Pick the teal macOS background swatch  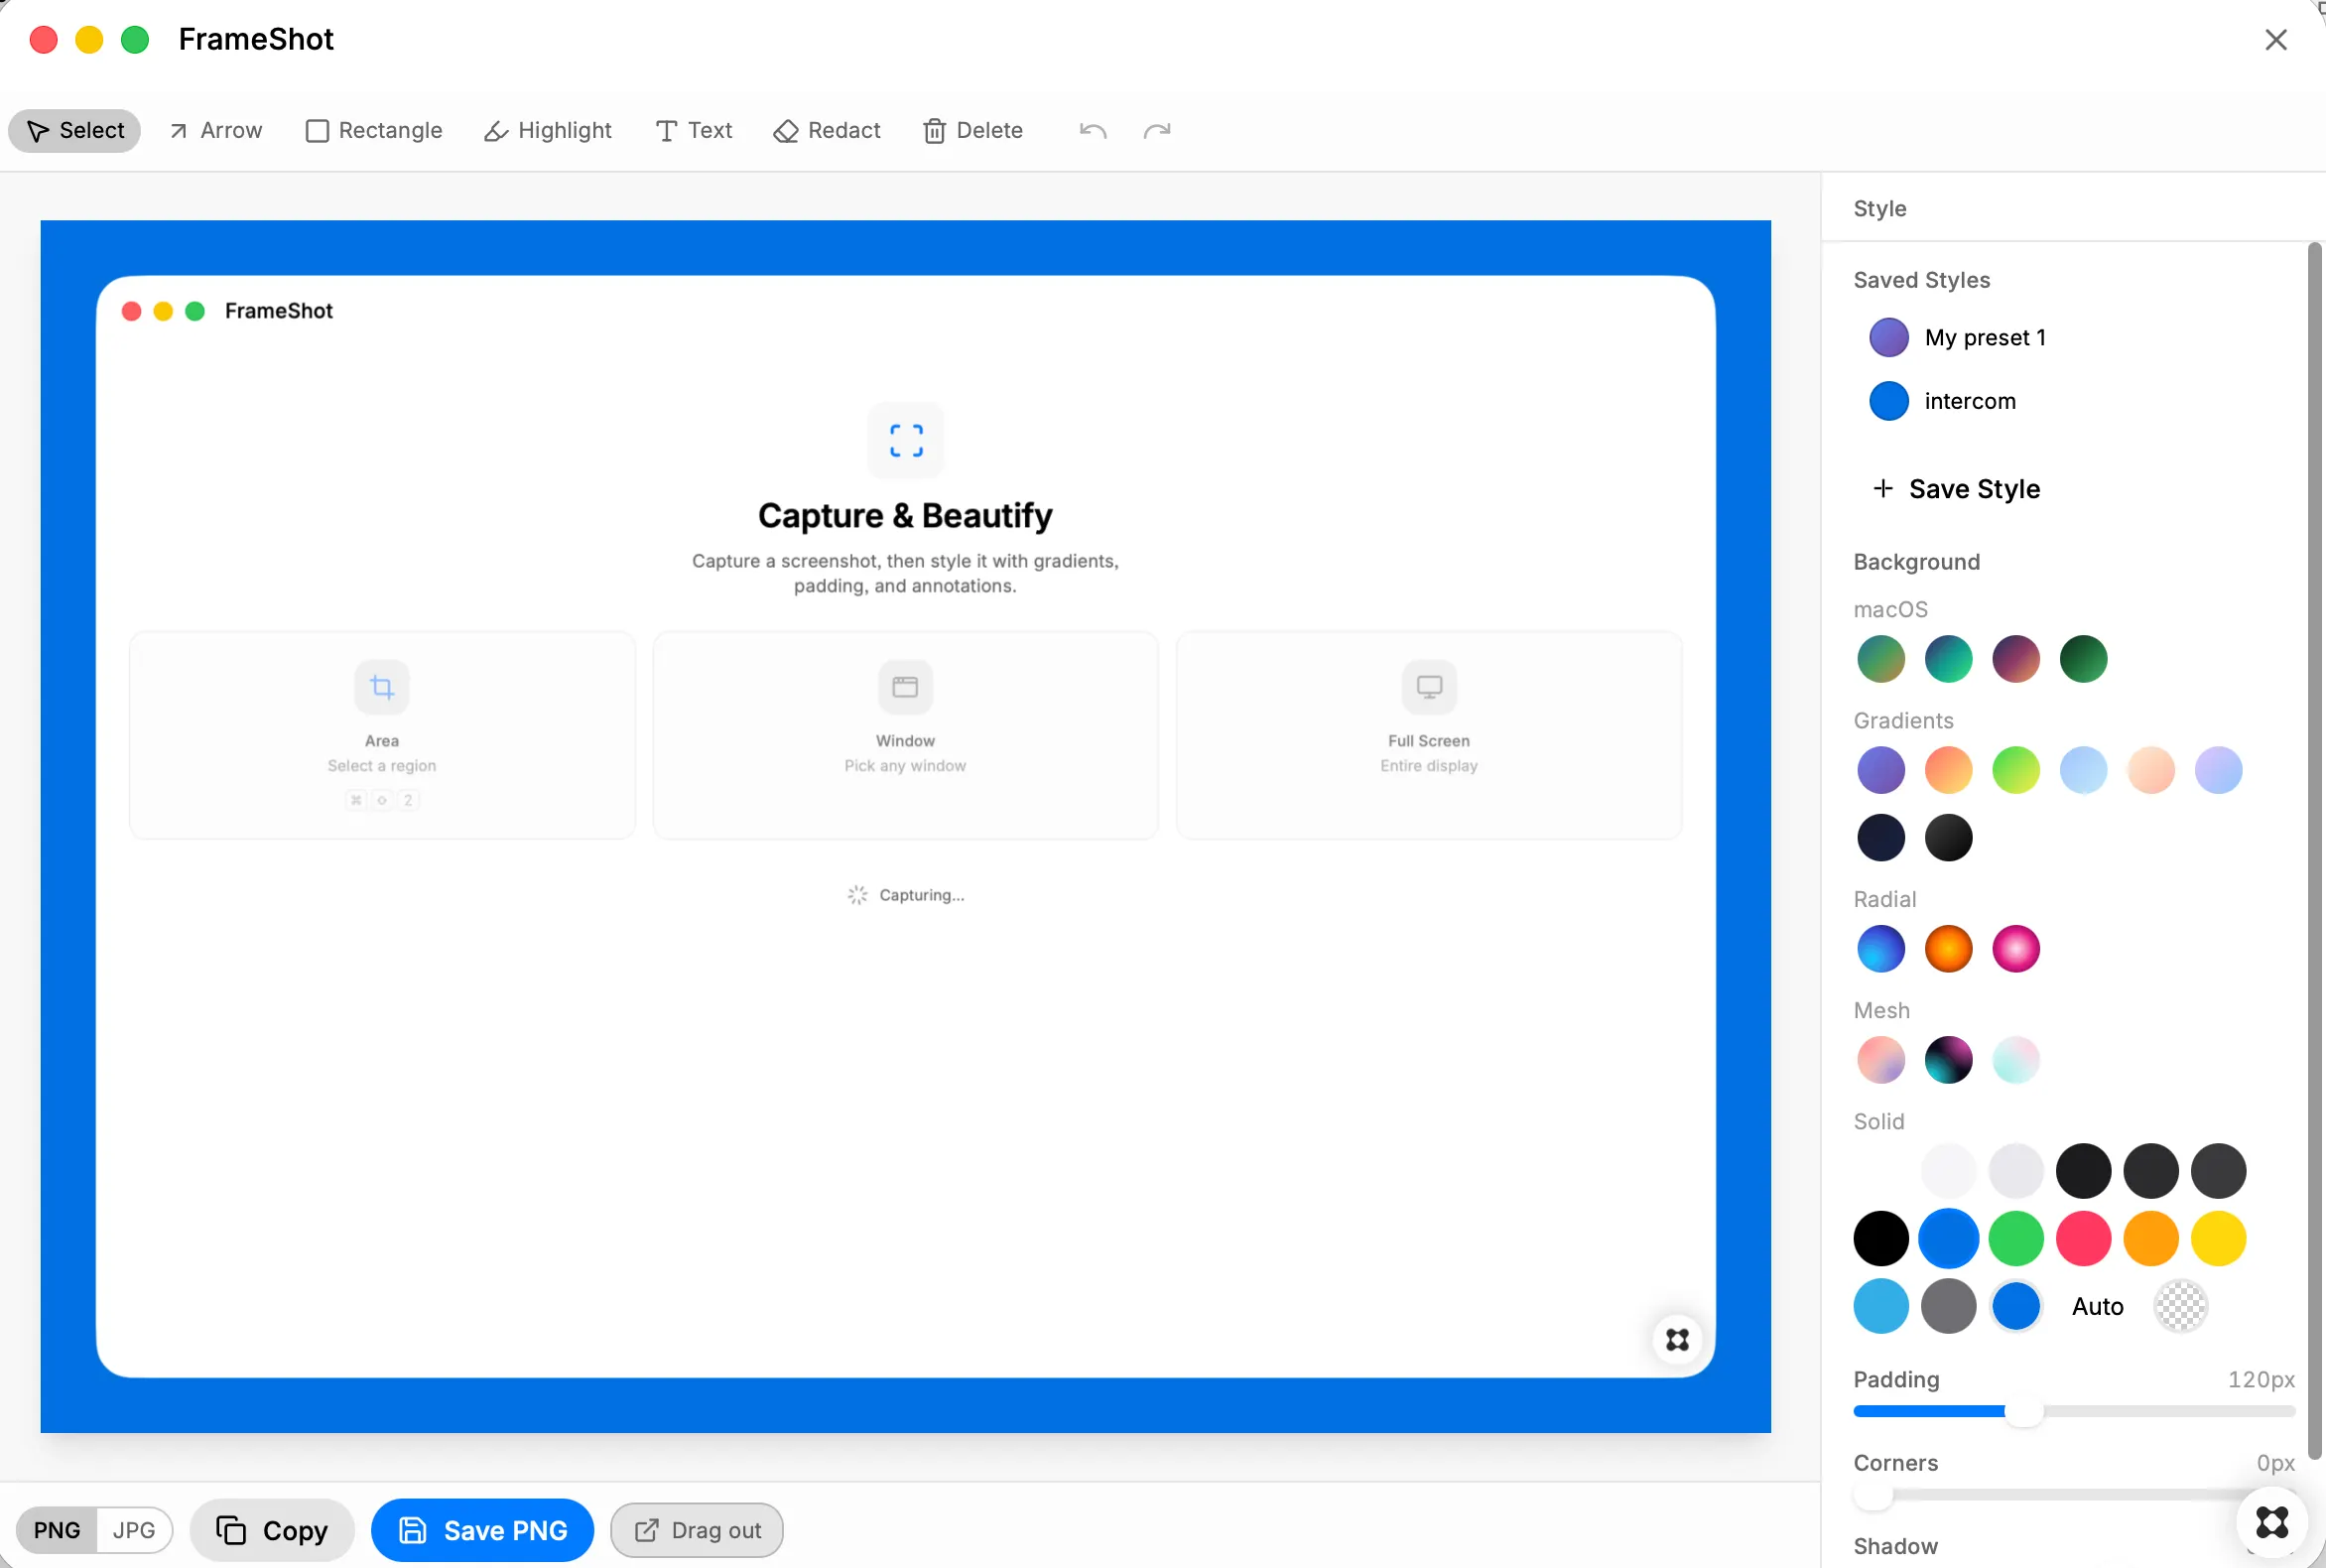tap(1949, 659)
